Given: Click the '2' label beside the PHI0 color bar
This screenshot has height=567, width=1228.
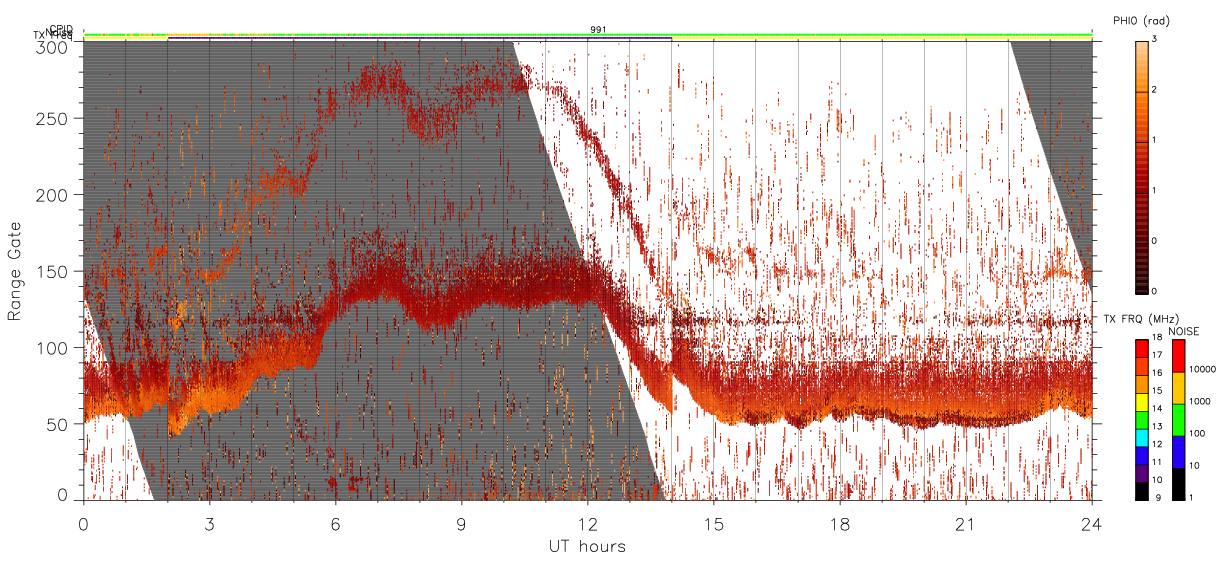Looking at the screenshot, I should tap(1156, 91).
